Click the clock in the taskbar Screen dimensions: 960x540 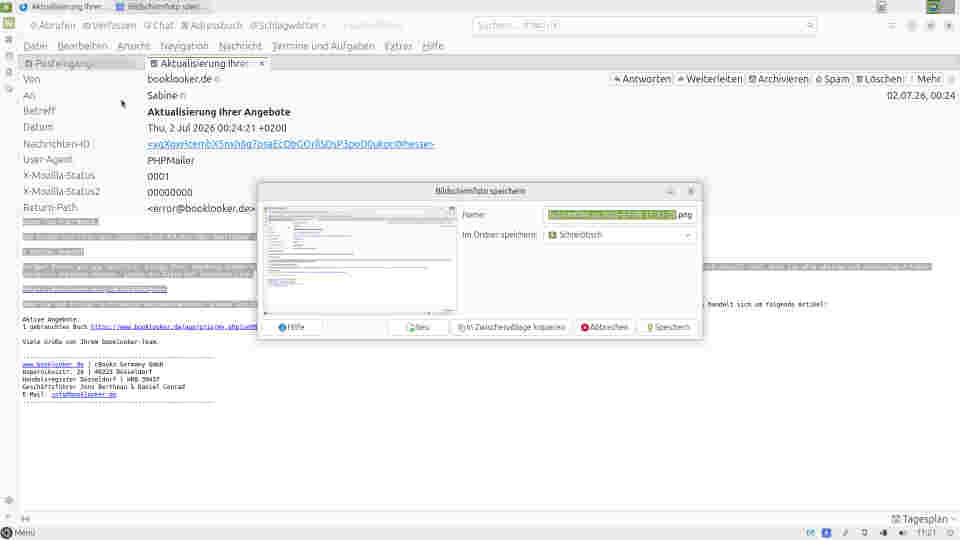coord(926,533)
